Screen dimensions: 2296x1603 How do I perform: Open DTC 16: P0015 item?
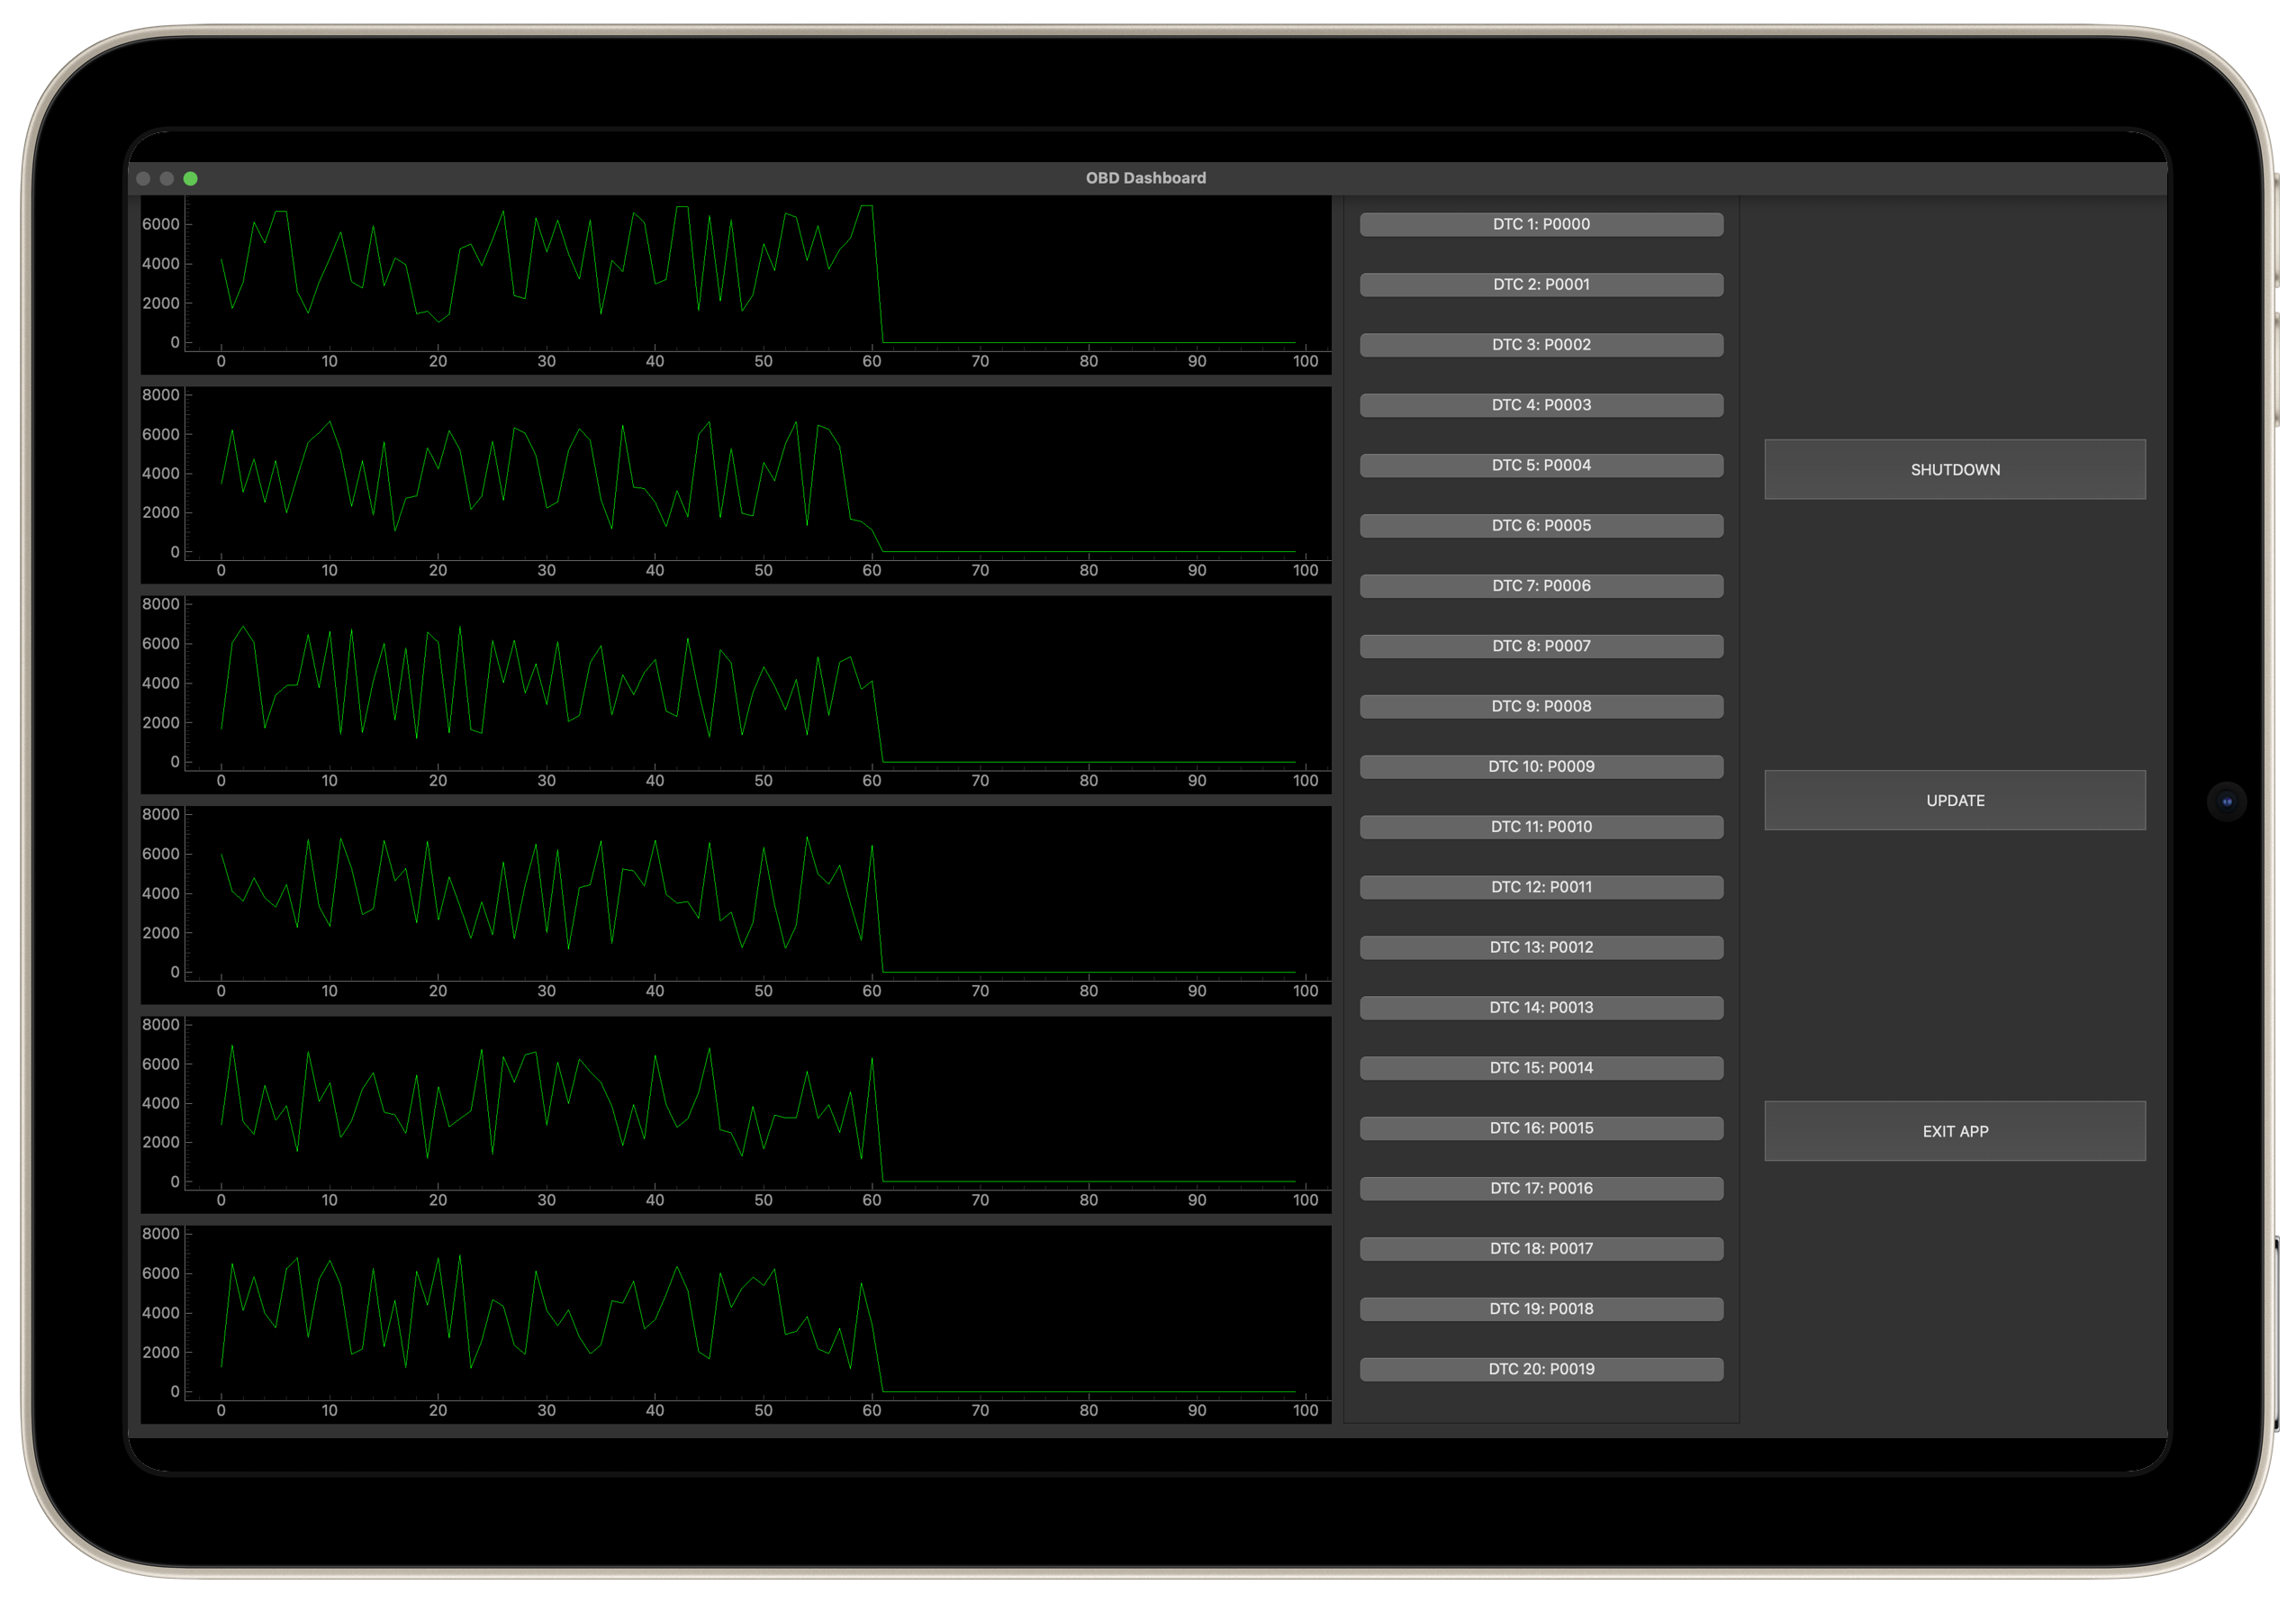pos(1540,1128)
